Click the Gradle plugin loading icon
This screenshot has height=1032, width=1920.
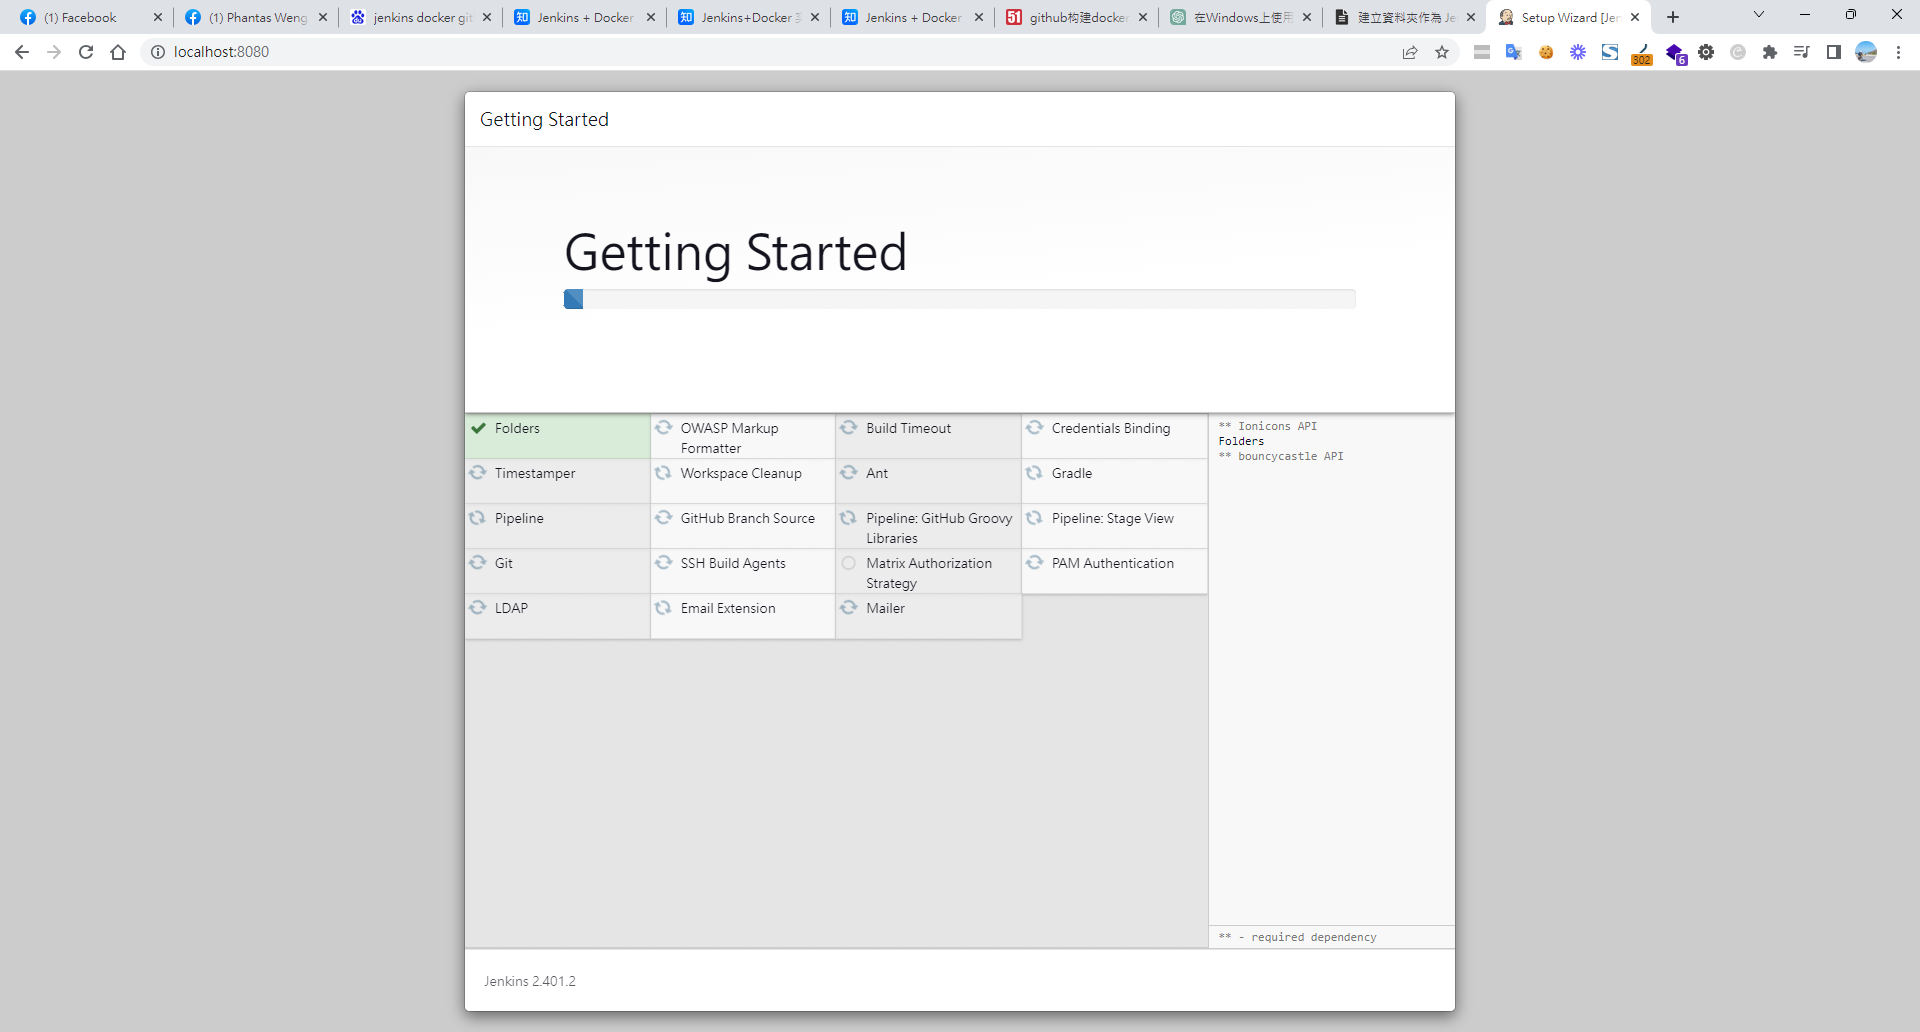[x=1035, y=473]
